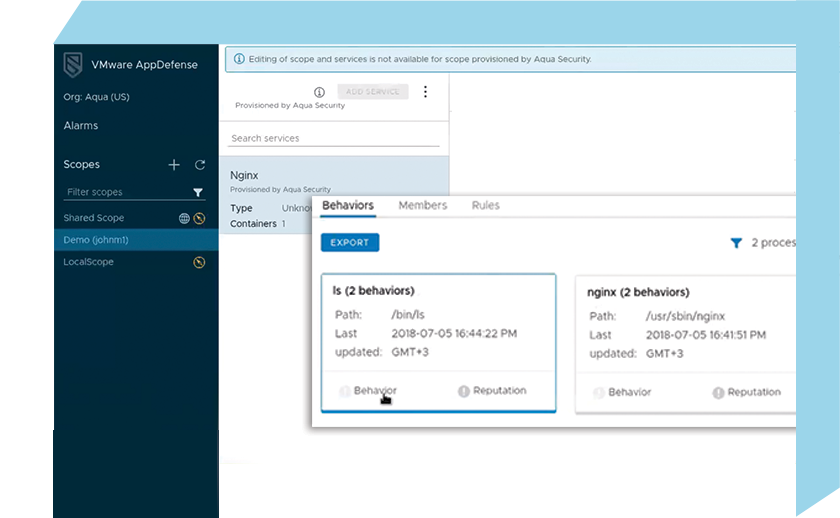Click Behavior link on nginx card
Screen dimensions: 840x518
(629, 392)
